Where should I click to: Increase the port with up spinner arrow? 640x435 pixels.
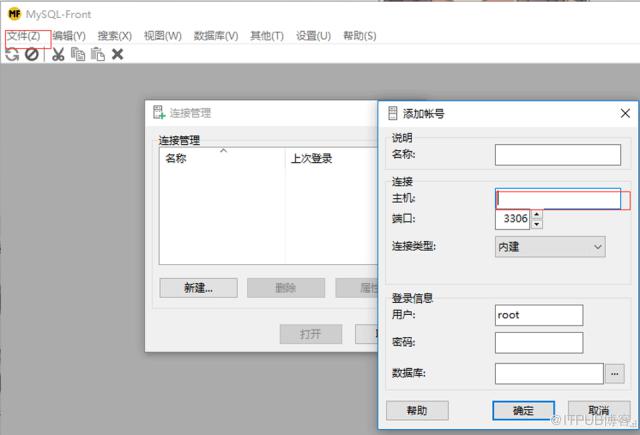point(537,214)
